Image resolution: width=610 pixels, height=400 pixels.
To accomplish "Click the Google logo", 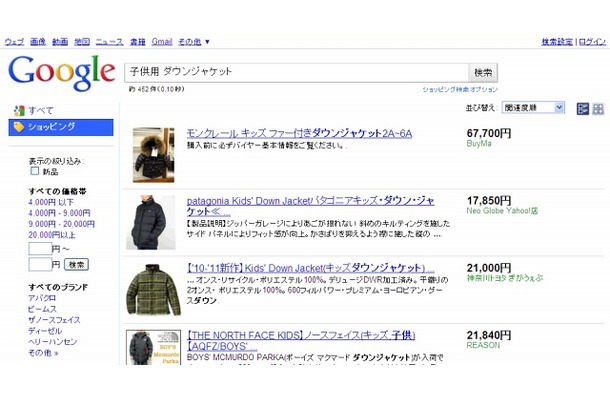I will pyautogui.click(x=62, y=72).
